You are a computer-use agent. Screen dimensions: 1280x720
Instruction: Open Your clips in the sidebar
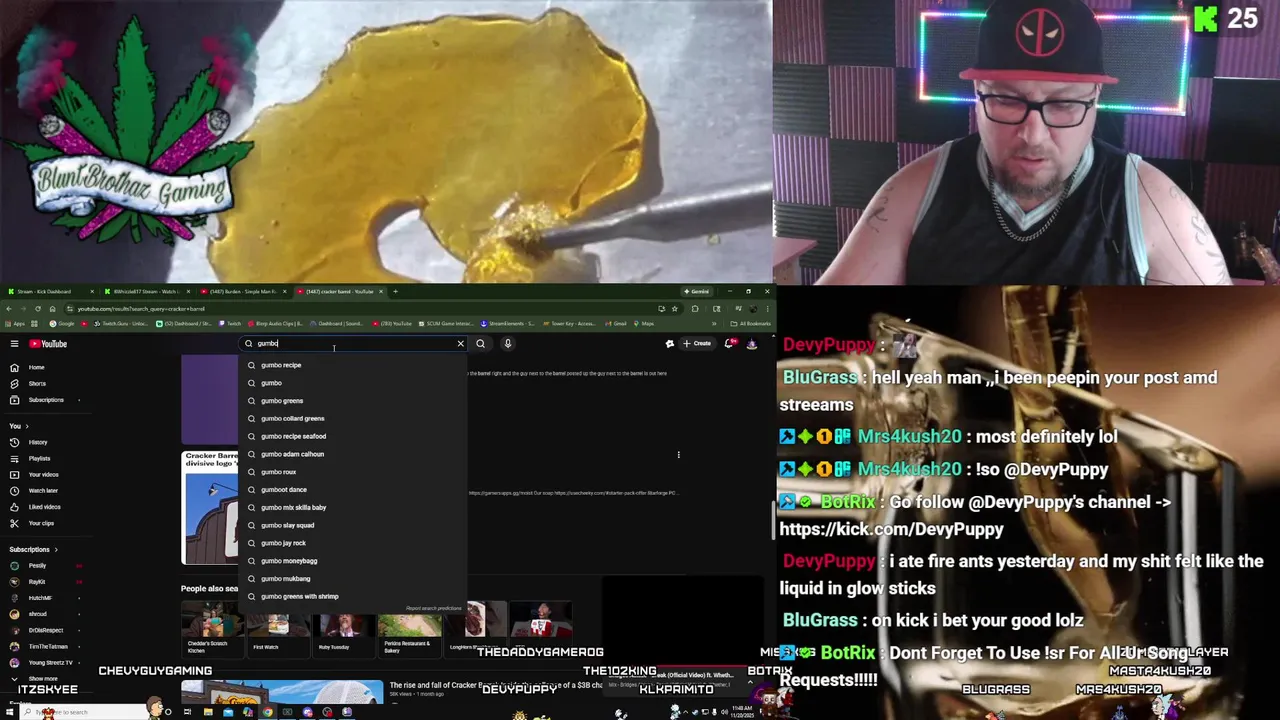46,523
